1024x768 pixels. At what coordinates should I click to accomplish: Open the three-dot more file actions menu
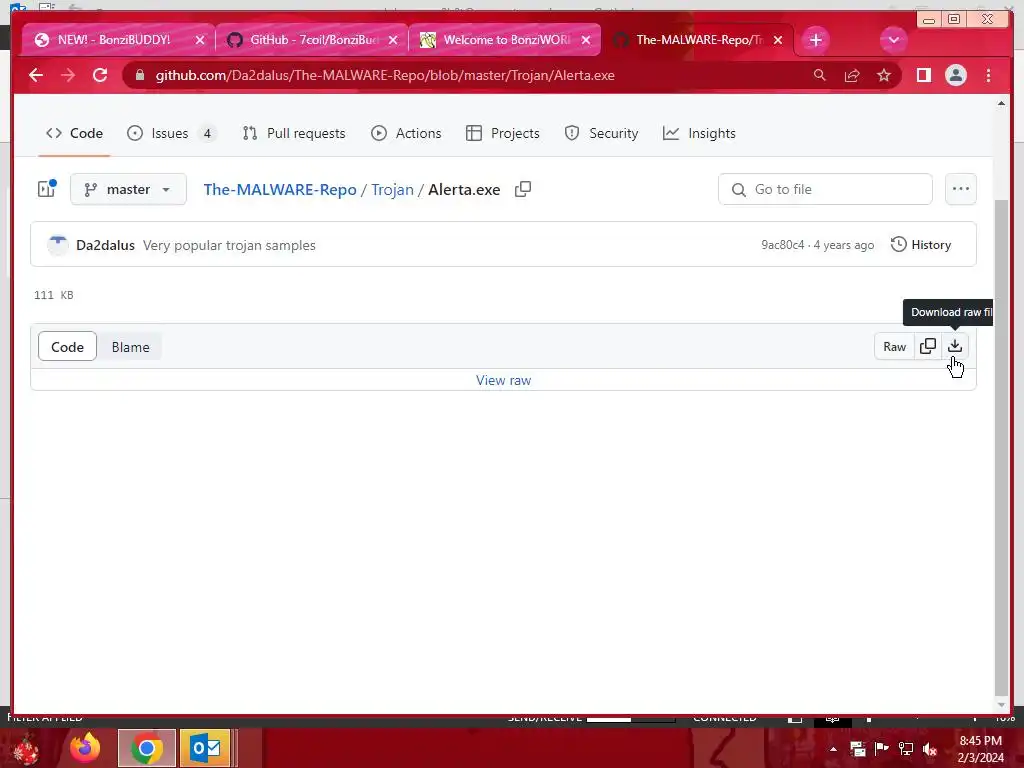[x=961, y=189]
